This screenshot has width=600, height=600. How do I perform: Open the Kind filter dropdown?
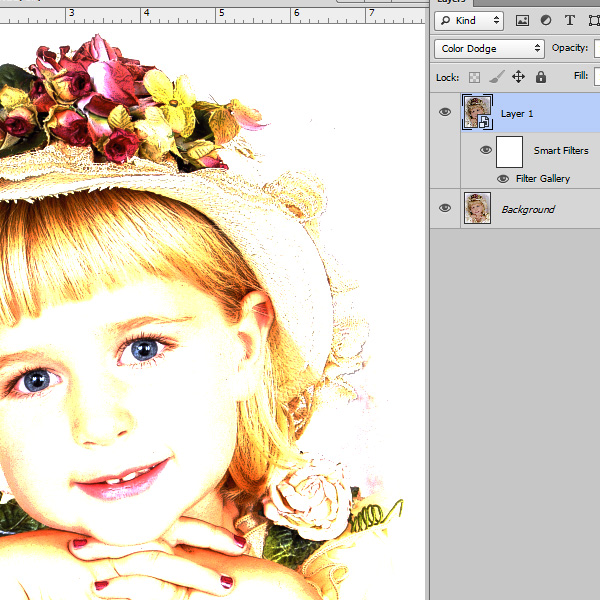[x=469, y=20]
